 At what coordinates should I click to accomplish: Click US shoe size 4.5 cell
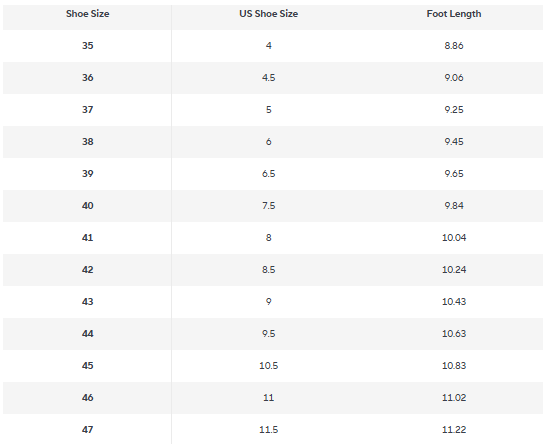point(269,78)
